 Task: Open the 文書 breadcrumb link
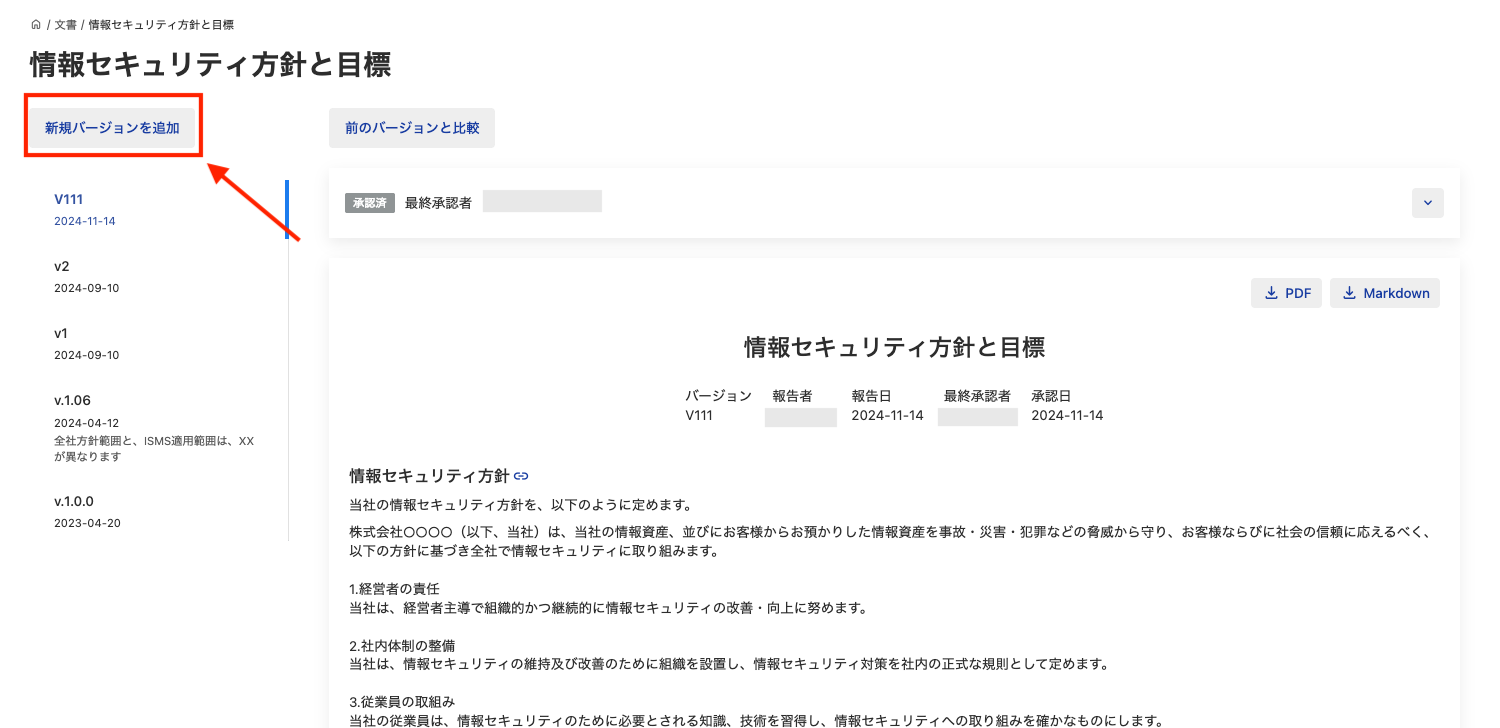coord(65,24)
